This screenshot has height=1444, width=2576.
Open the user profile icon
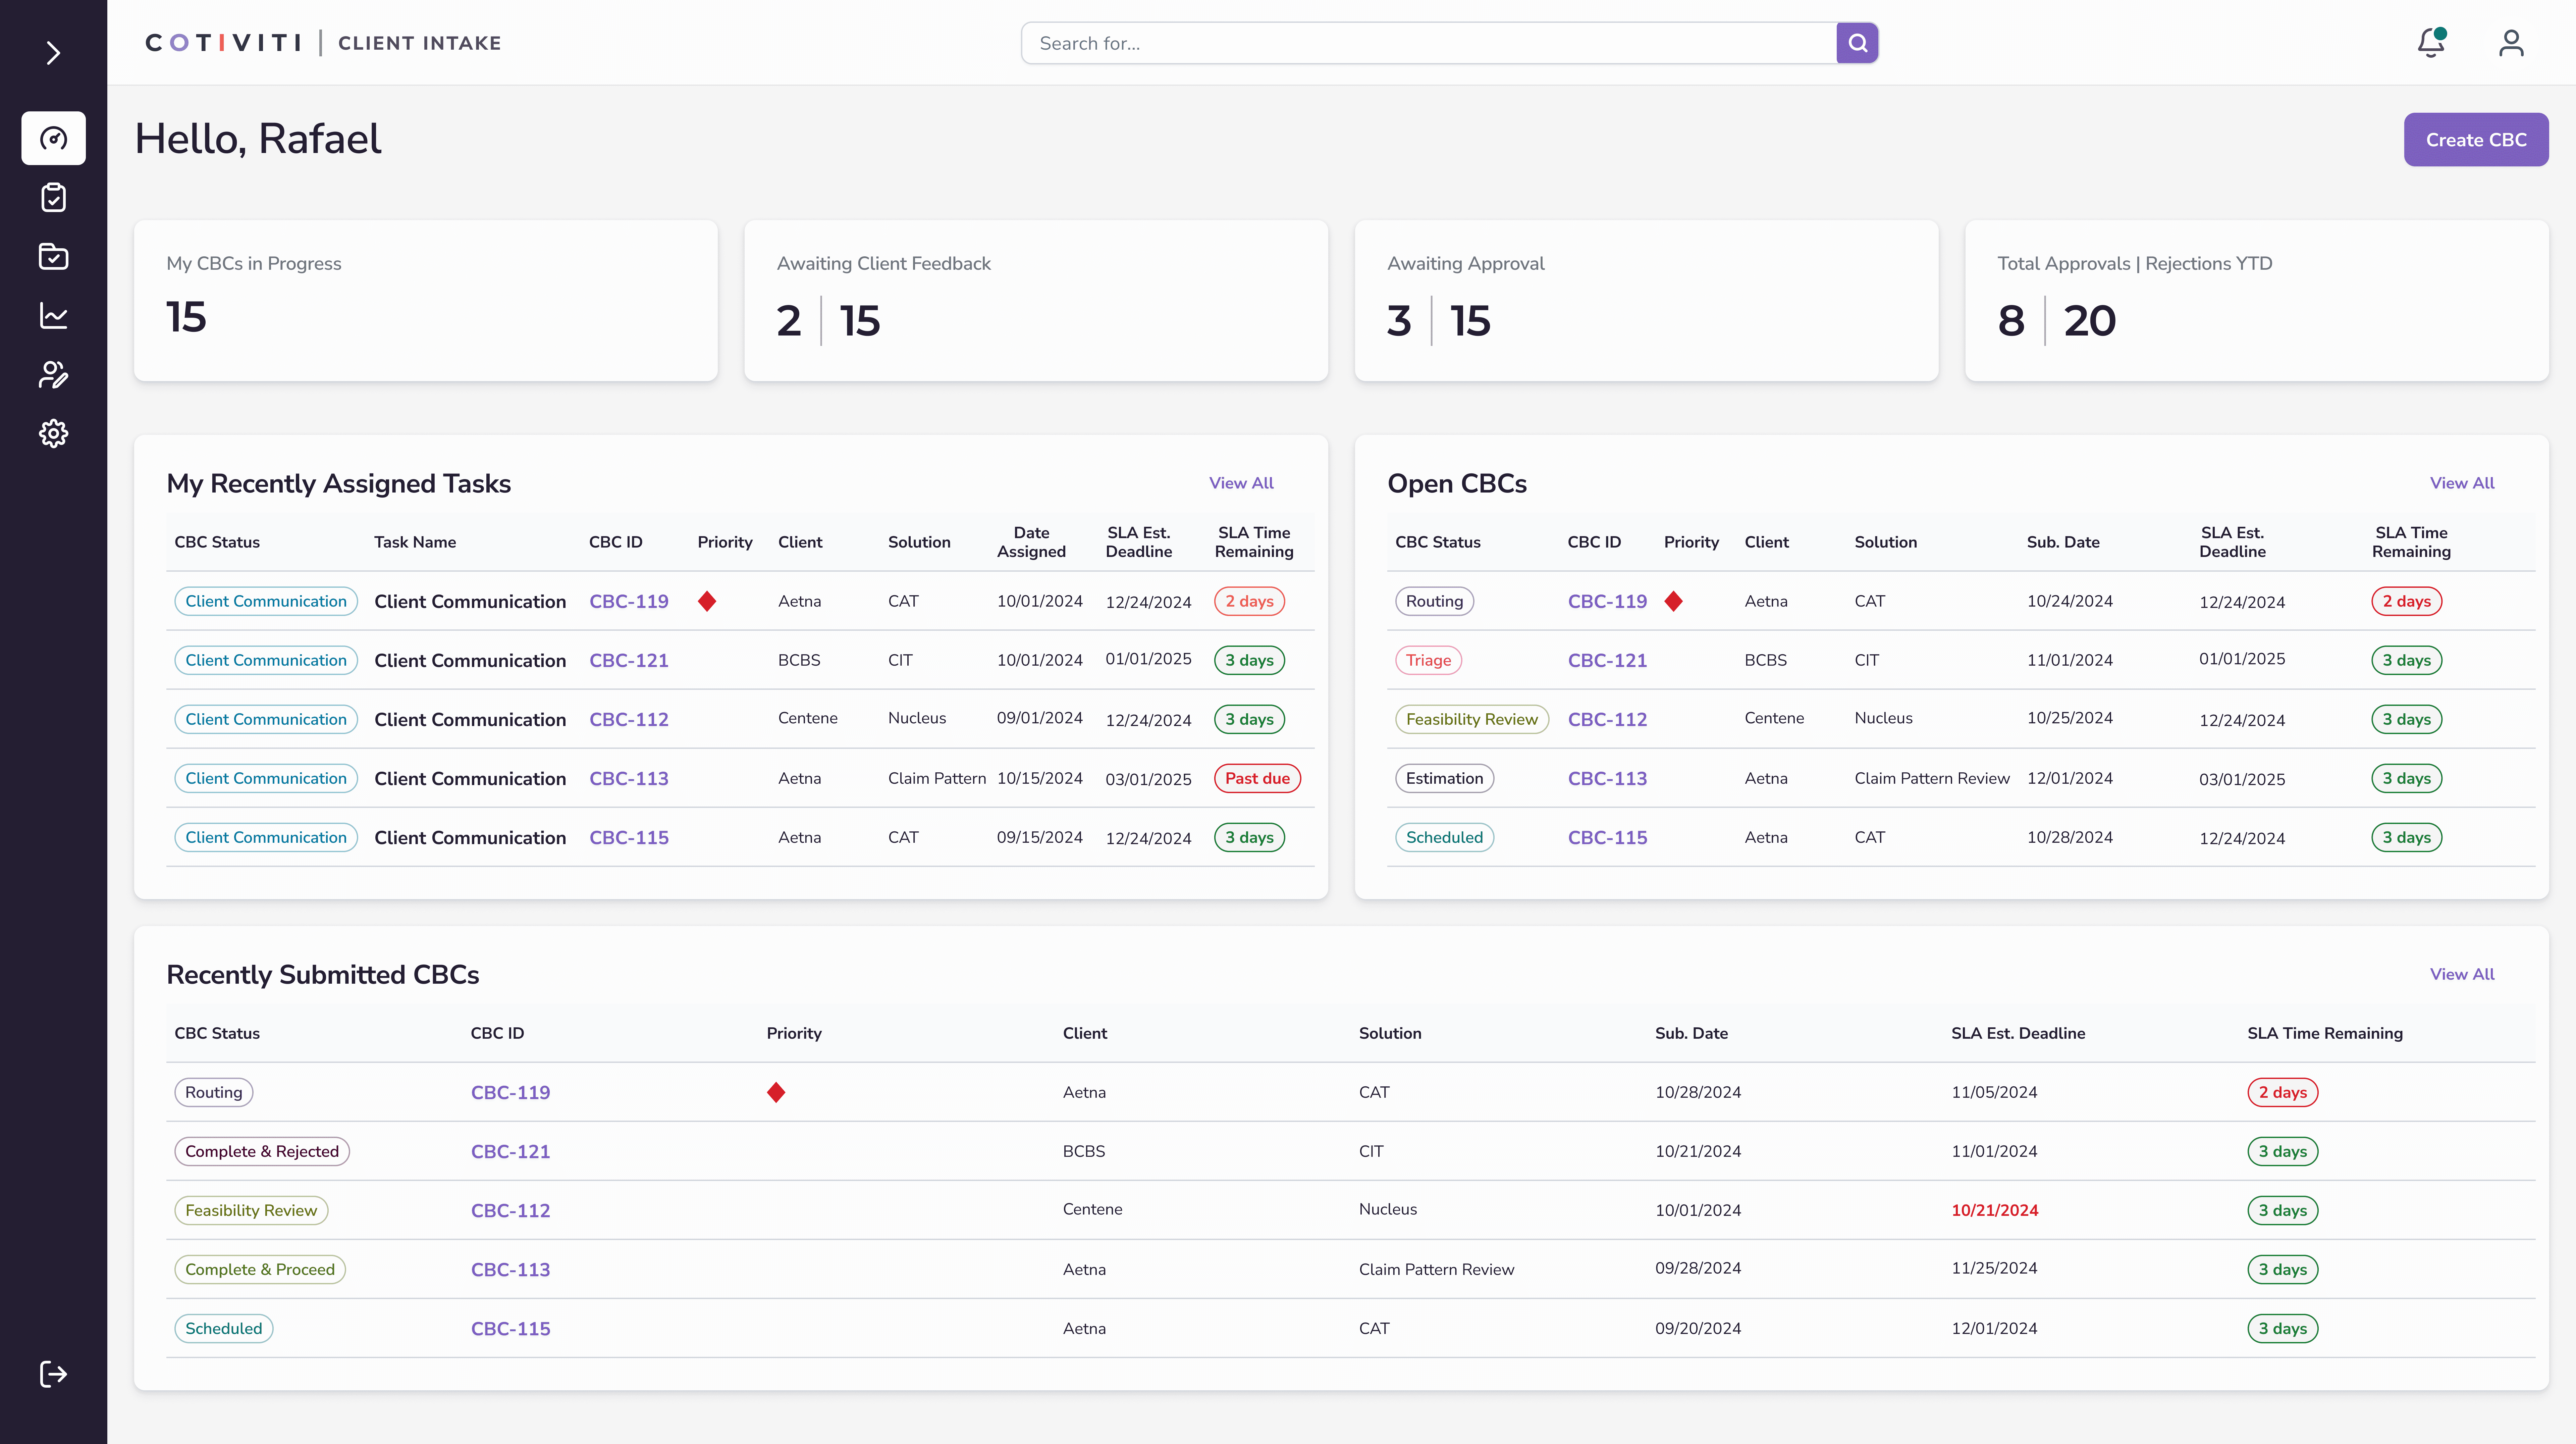click(2511, 43)
